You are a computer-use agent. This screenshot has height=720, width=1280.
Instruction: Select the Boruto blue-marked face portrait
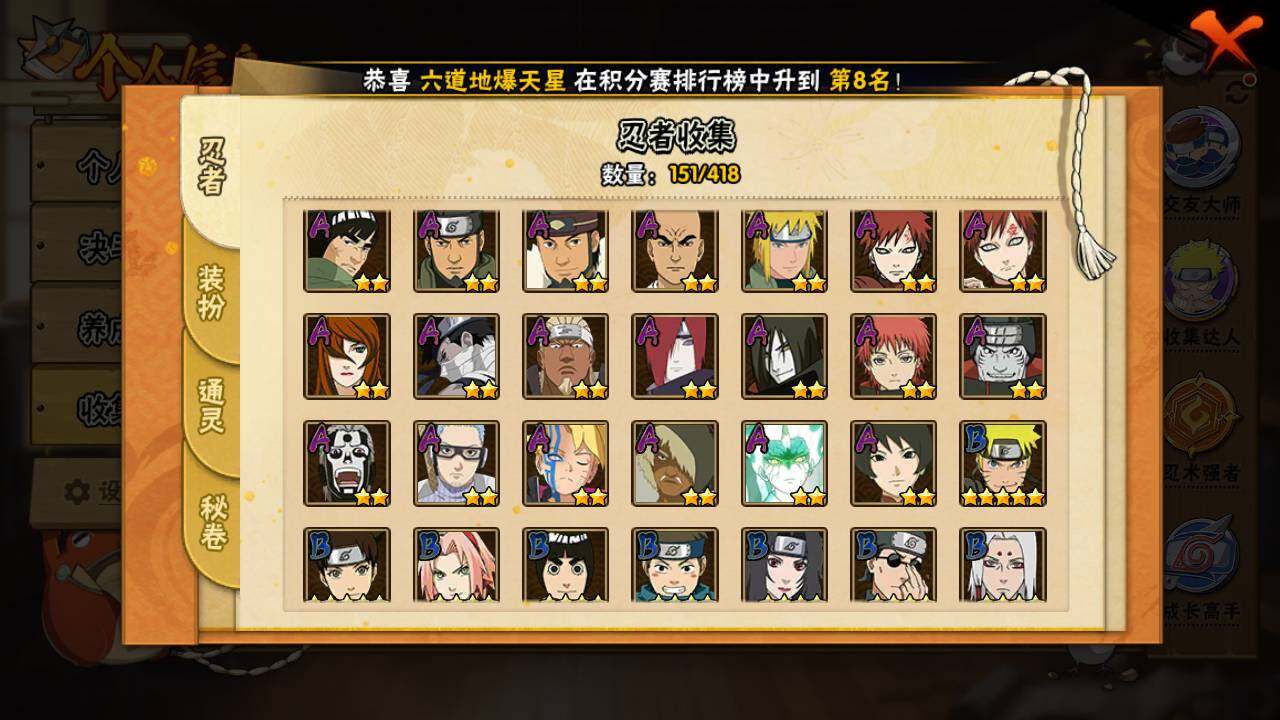pos(566,464)
